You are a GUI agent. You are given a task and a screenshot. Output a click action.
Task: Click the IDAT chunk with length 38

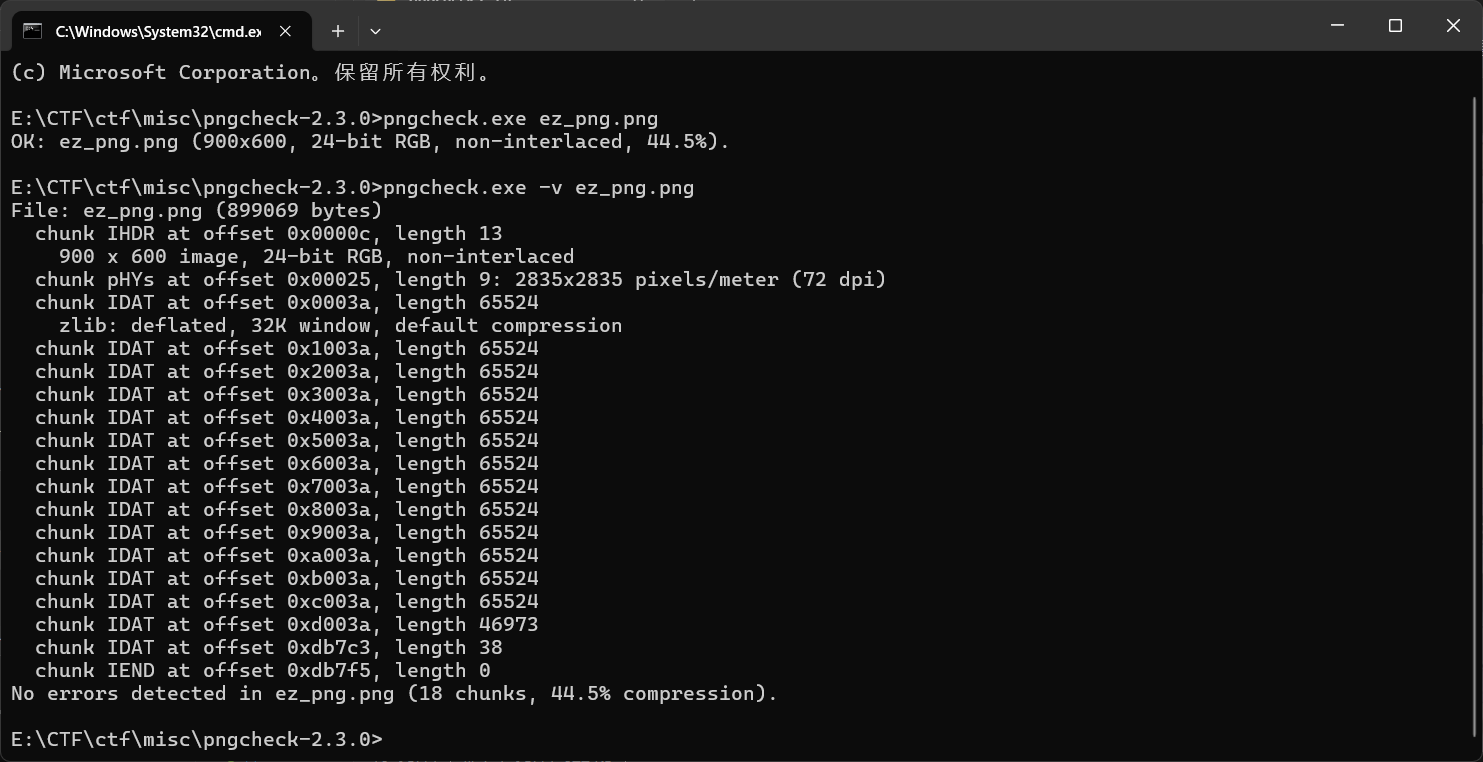[268, 648]
